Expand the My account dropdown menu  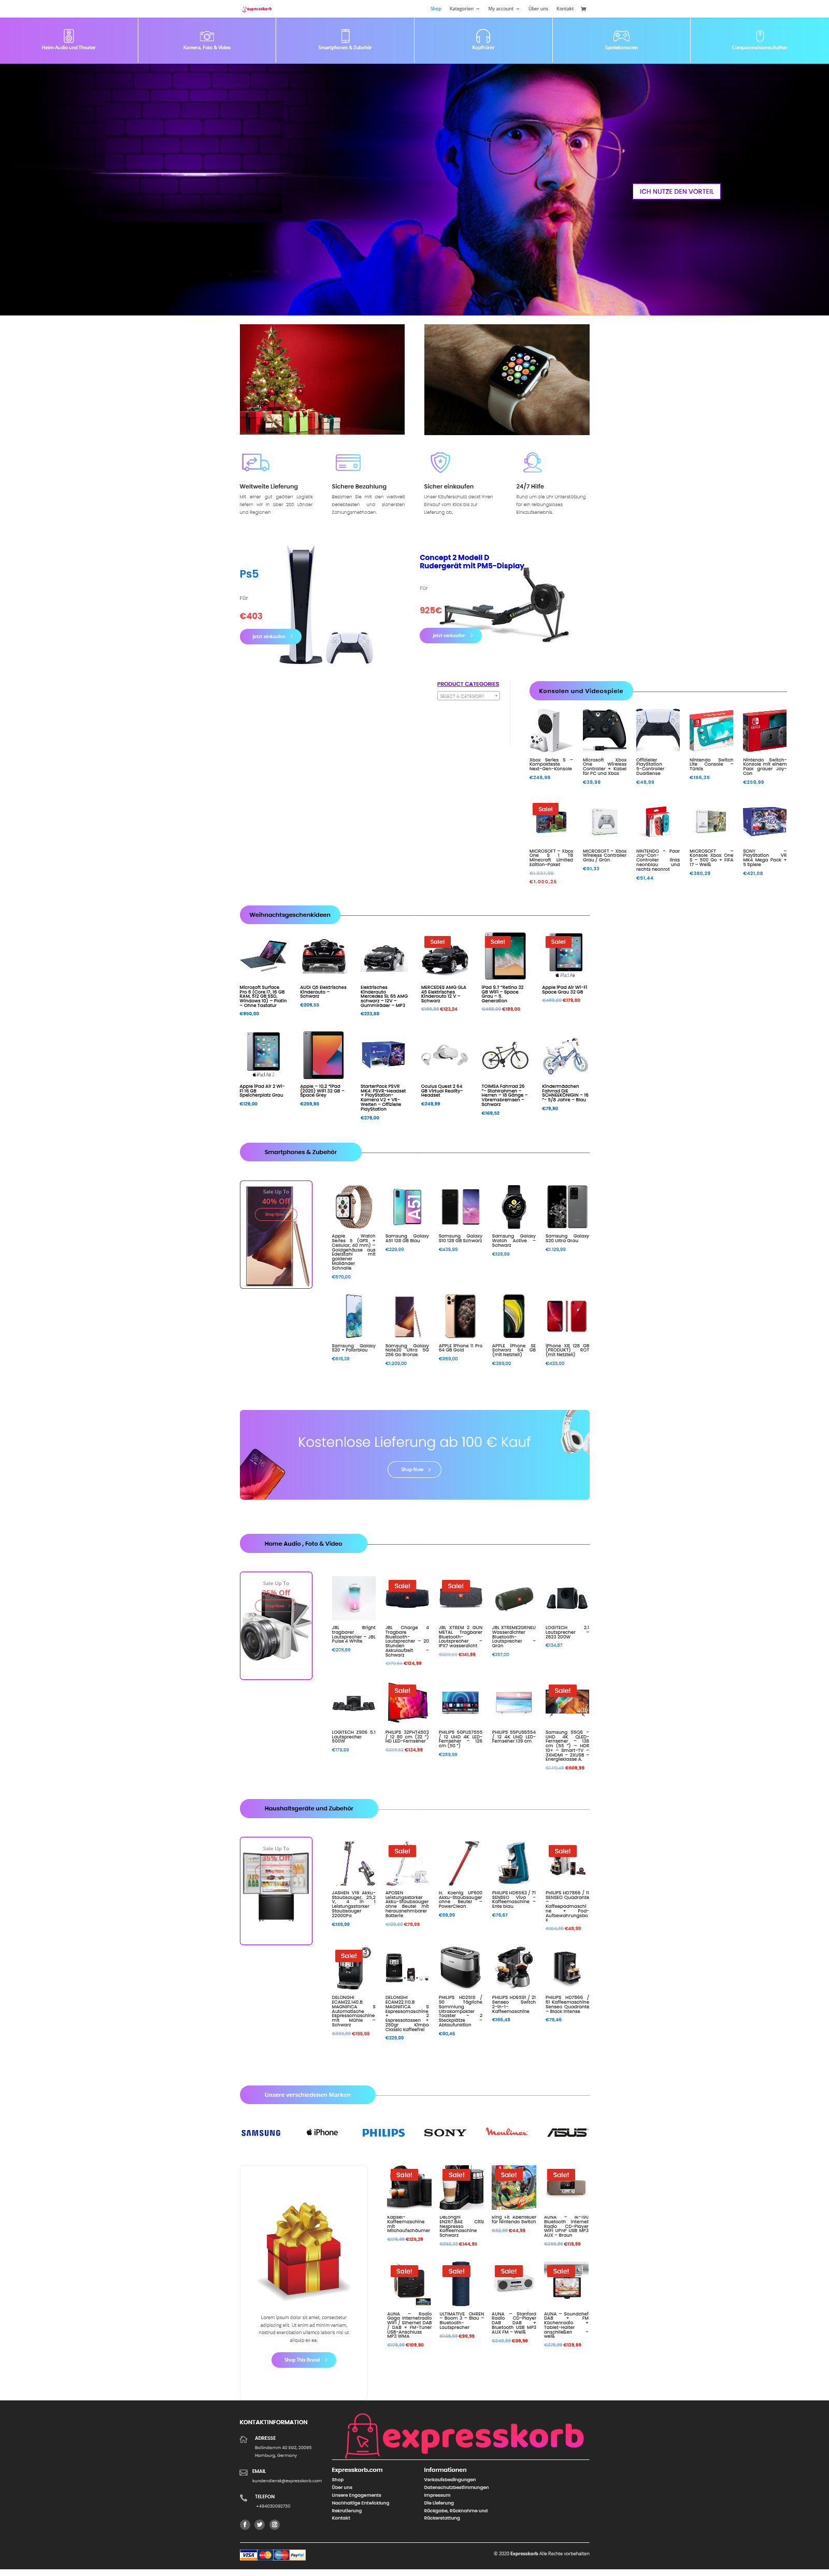tap(504, 9)
